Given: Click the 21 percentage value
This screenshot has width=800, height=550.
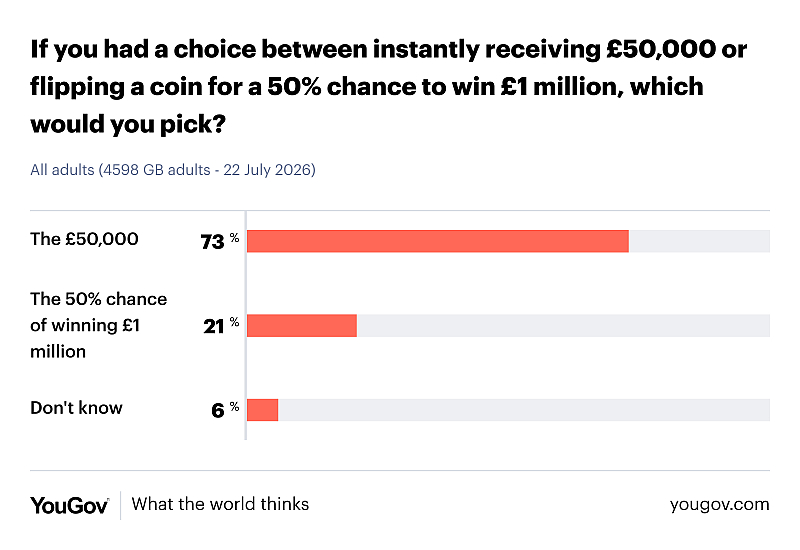Looking at the screenshot, I should (214, 327).
